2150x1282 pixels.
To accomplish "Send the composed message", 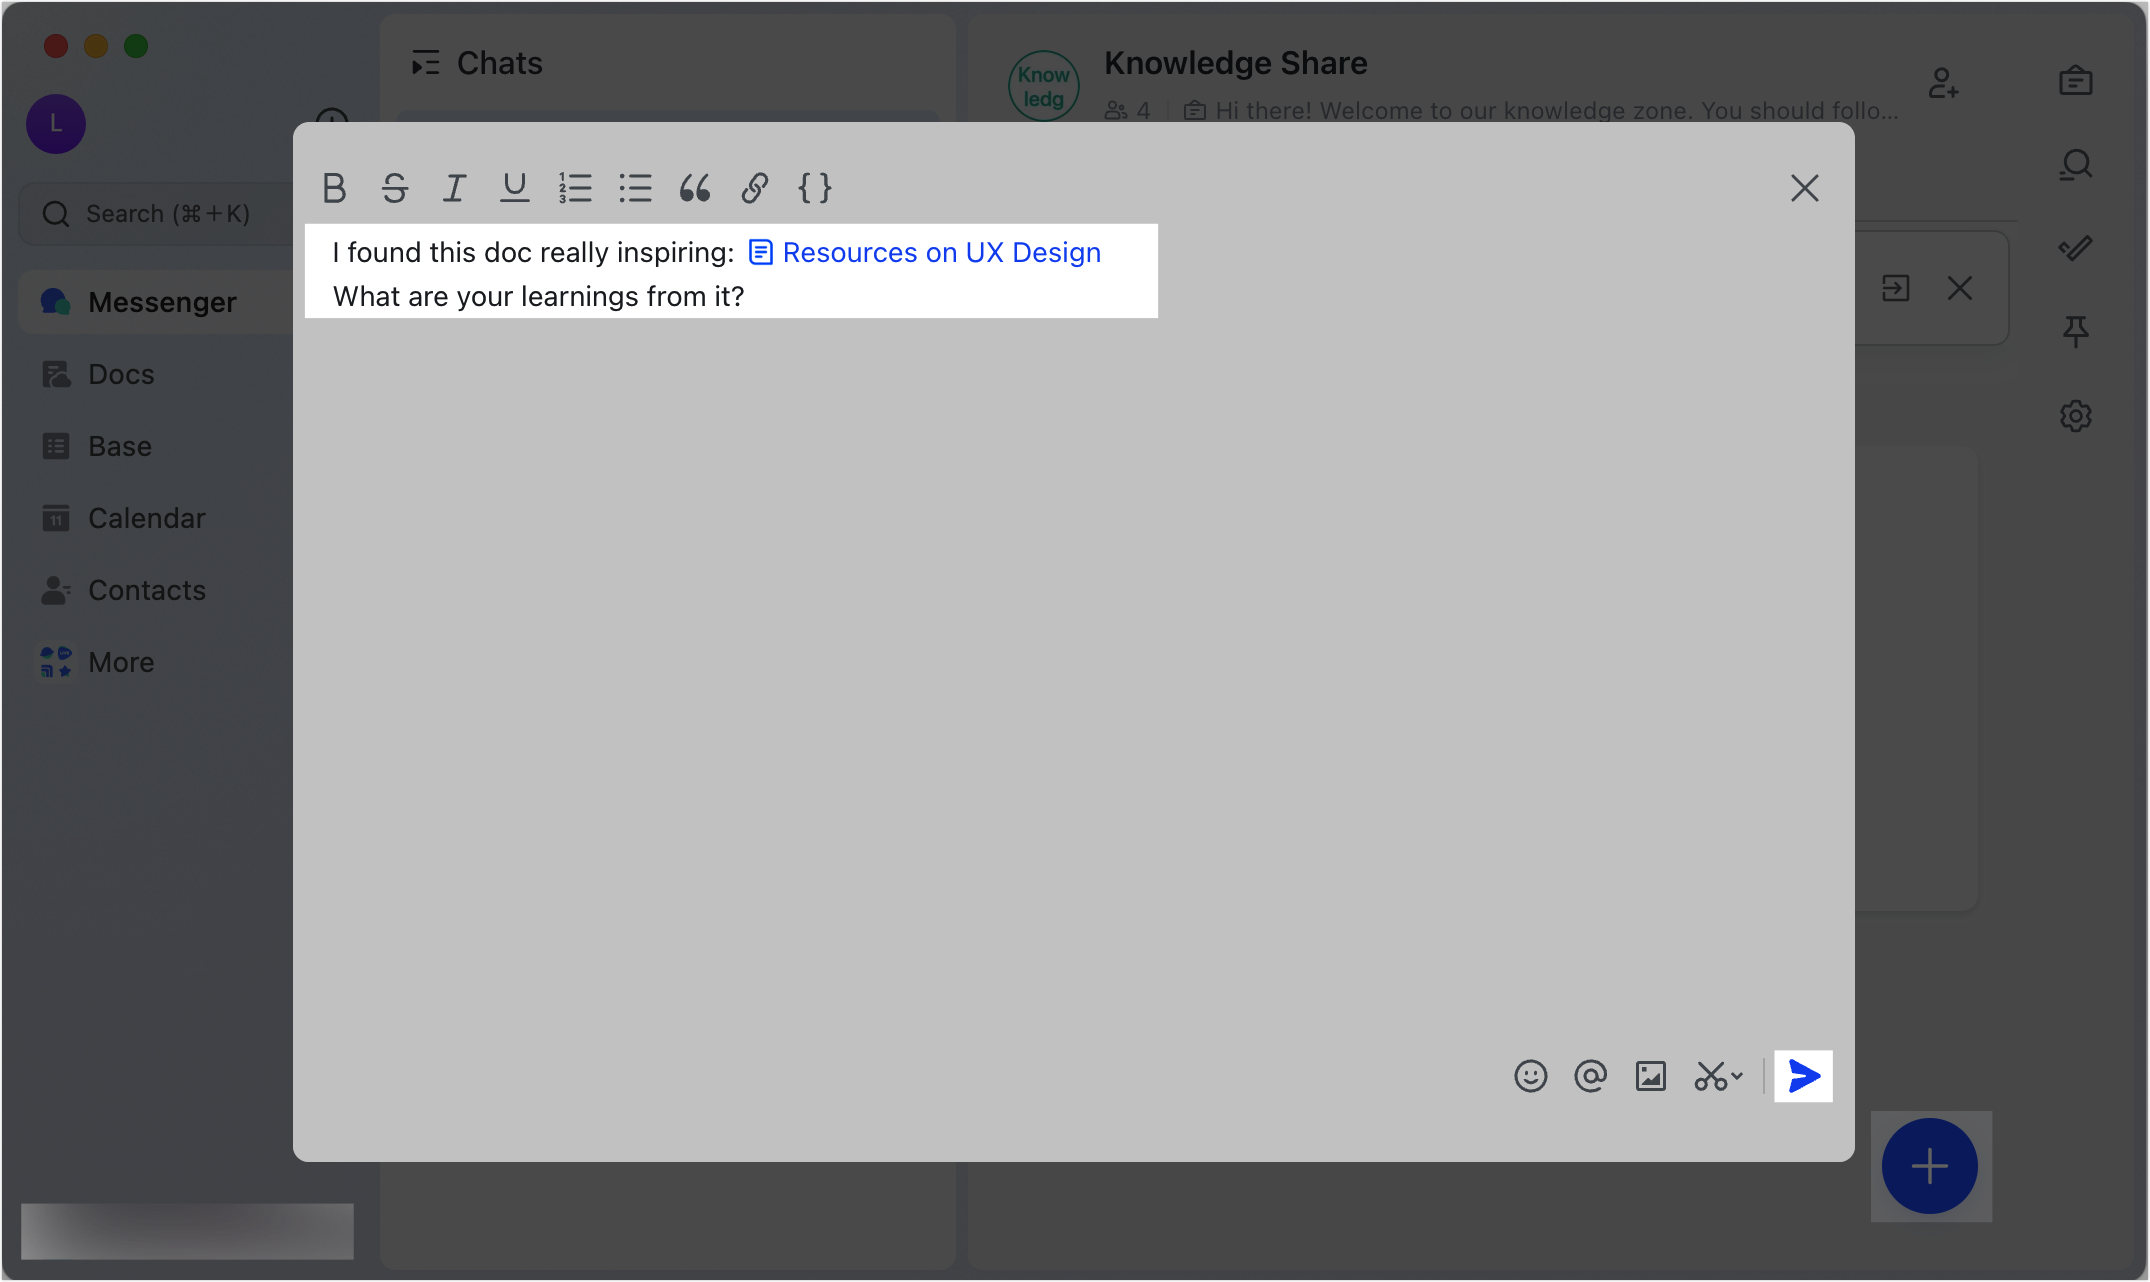I will (1802, 1076).
